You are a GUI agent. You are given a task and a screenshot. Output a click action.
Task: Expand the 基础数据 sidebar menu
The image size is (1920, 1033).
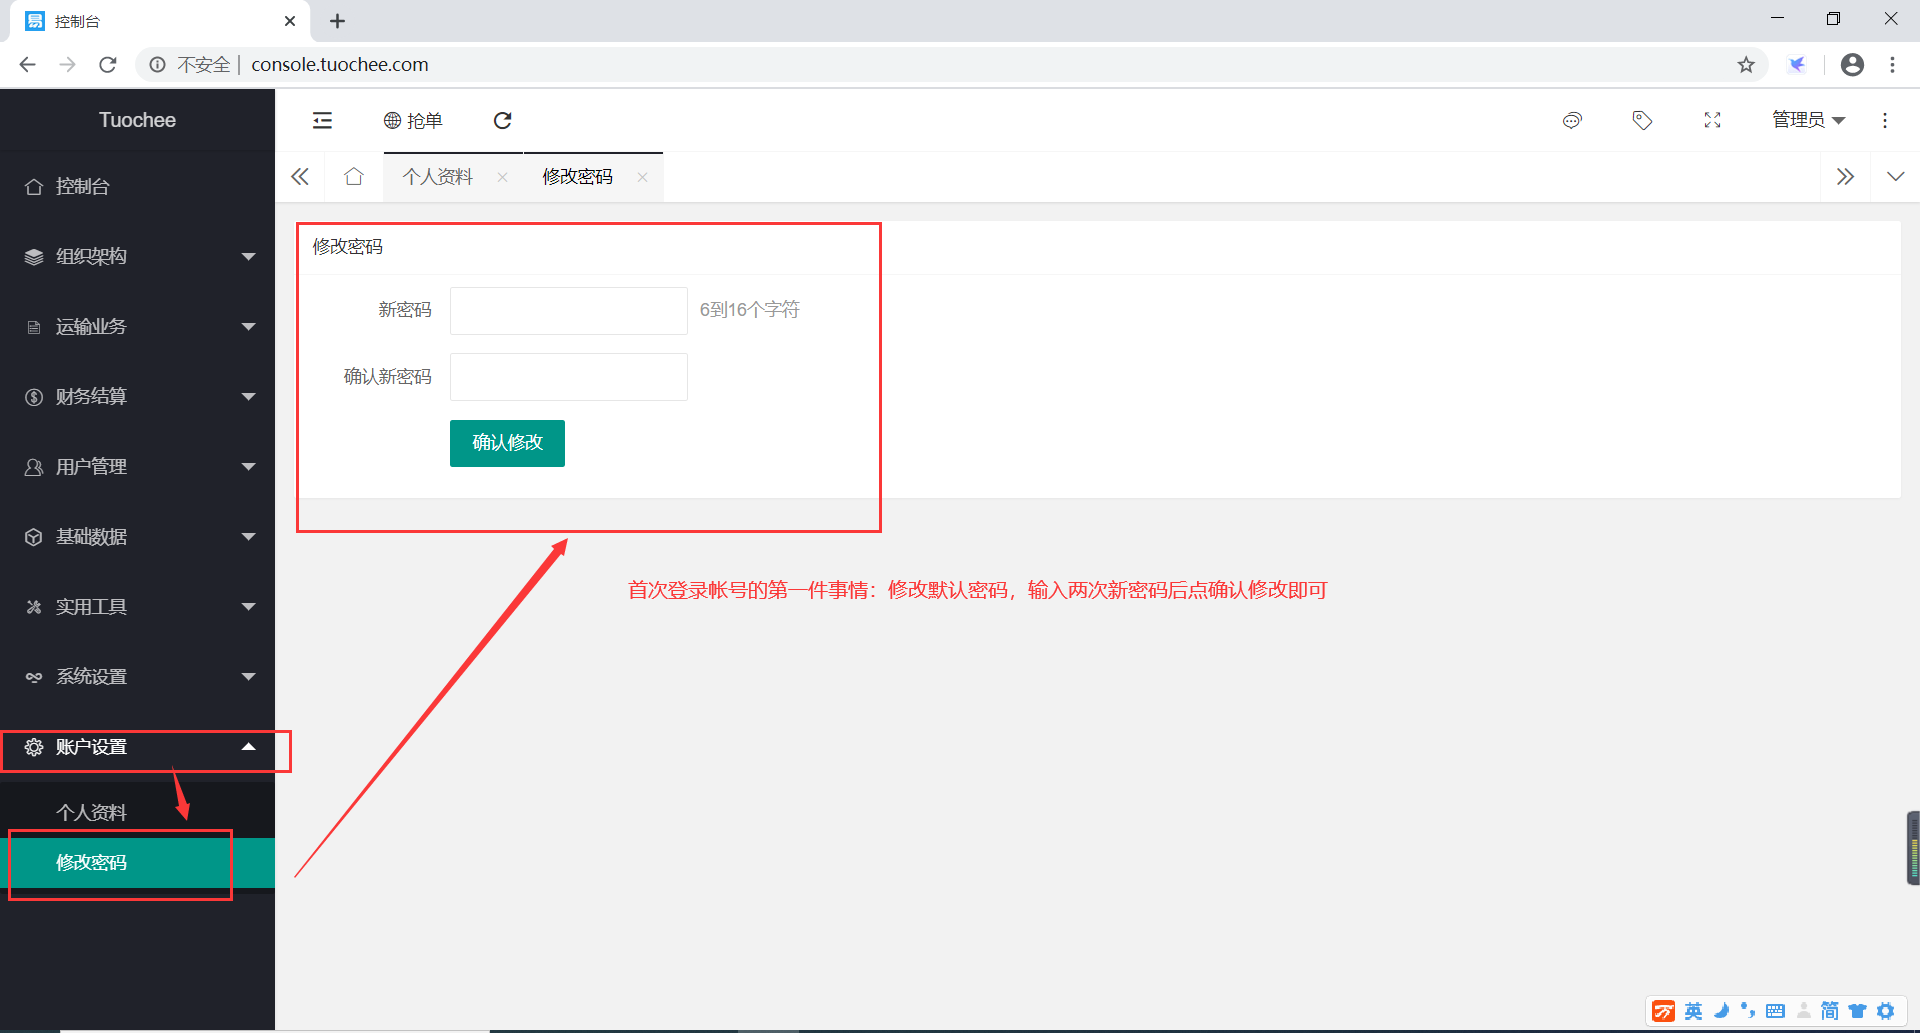coord(137,537)
